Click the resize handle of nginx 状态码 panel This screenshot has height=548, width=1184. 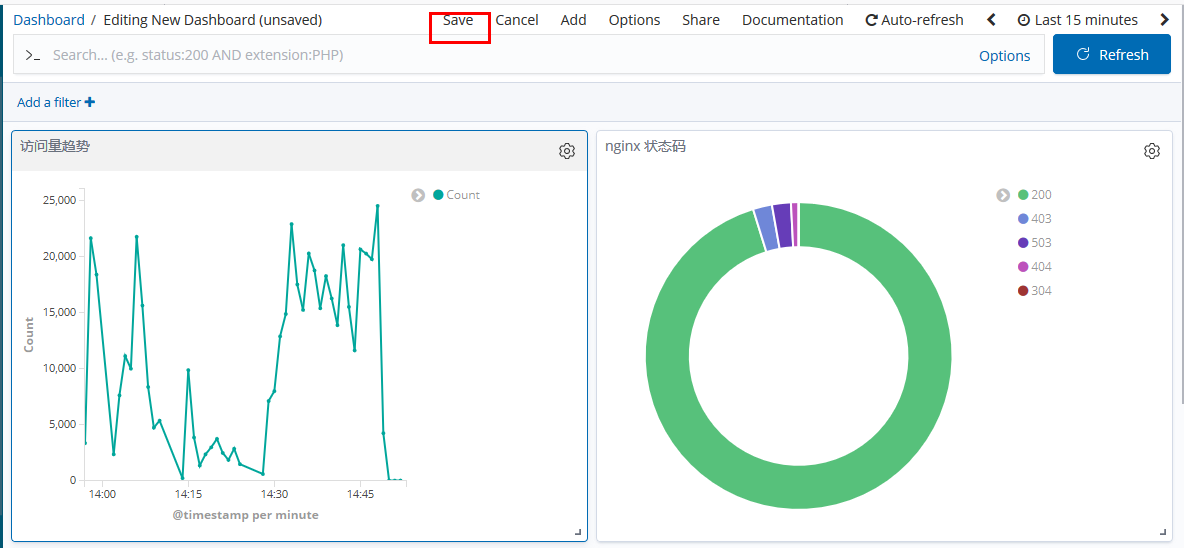[x=1164, y=532]
